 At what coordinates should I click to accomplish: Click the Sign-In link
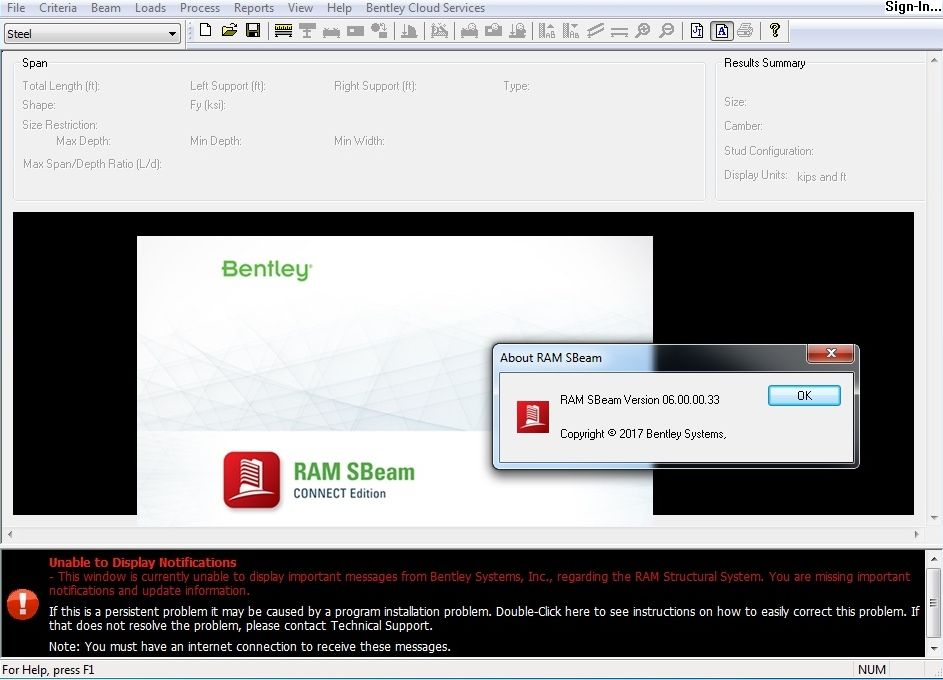tap(912, 7)
